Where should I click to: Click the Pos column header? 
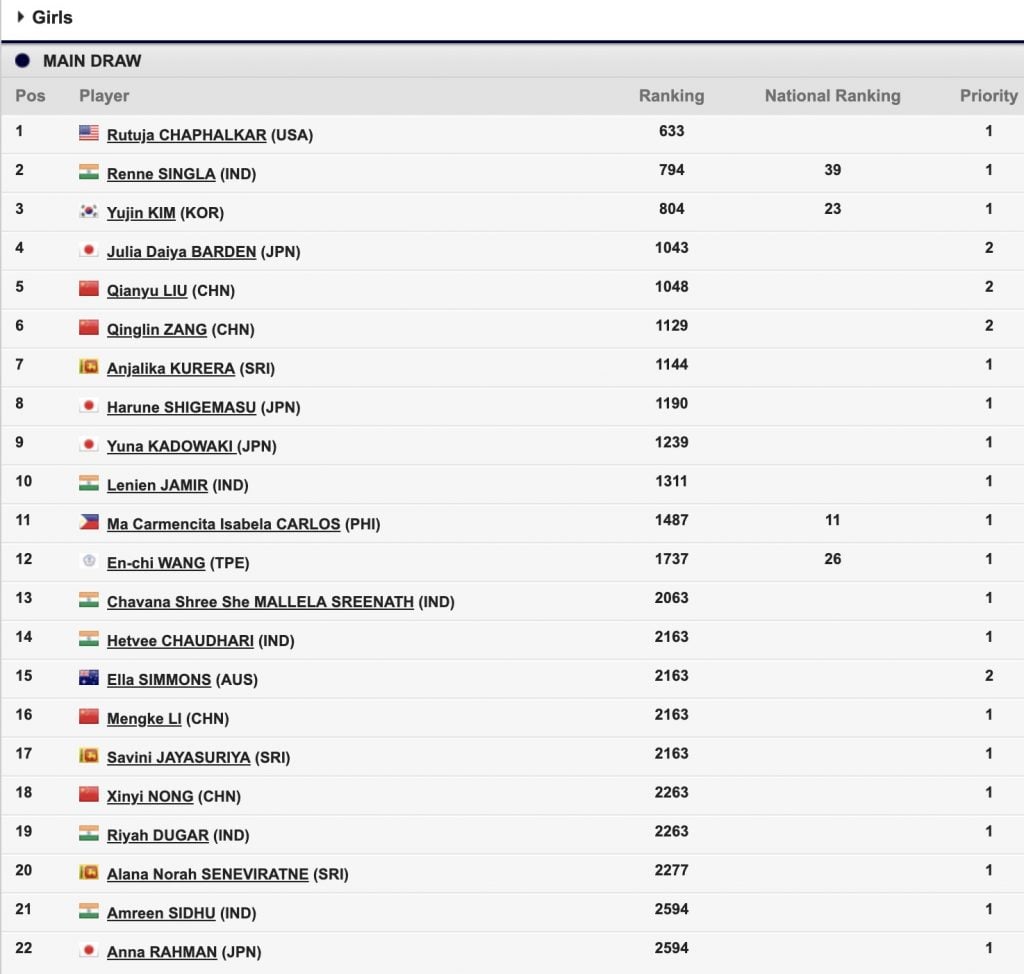pos(30,95)
